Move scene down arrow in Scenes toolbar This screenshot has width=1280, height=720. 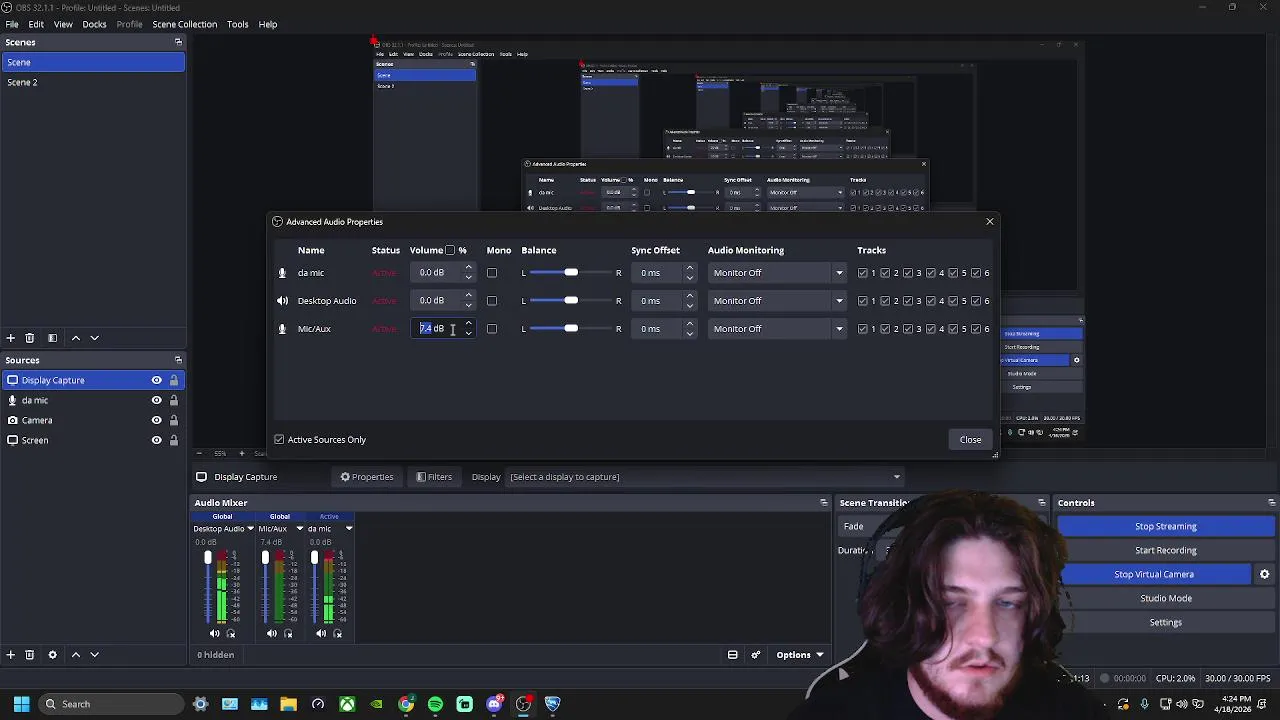click(94, 338)
